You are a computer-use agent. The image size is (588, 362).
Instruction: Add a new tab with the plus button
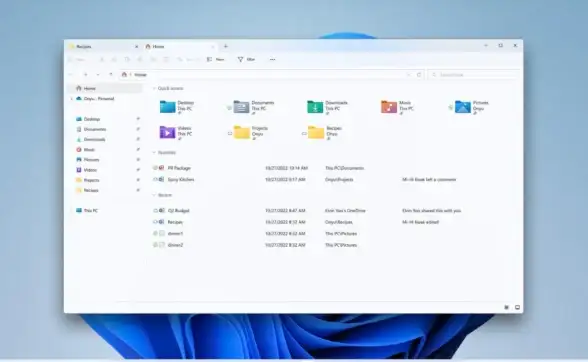click(x=226, y=46)
